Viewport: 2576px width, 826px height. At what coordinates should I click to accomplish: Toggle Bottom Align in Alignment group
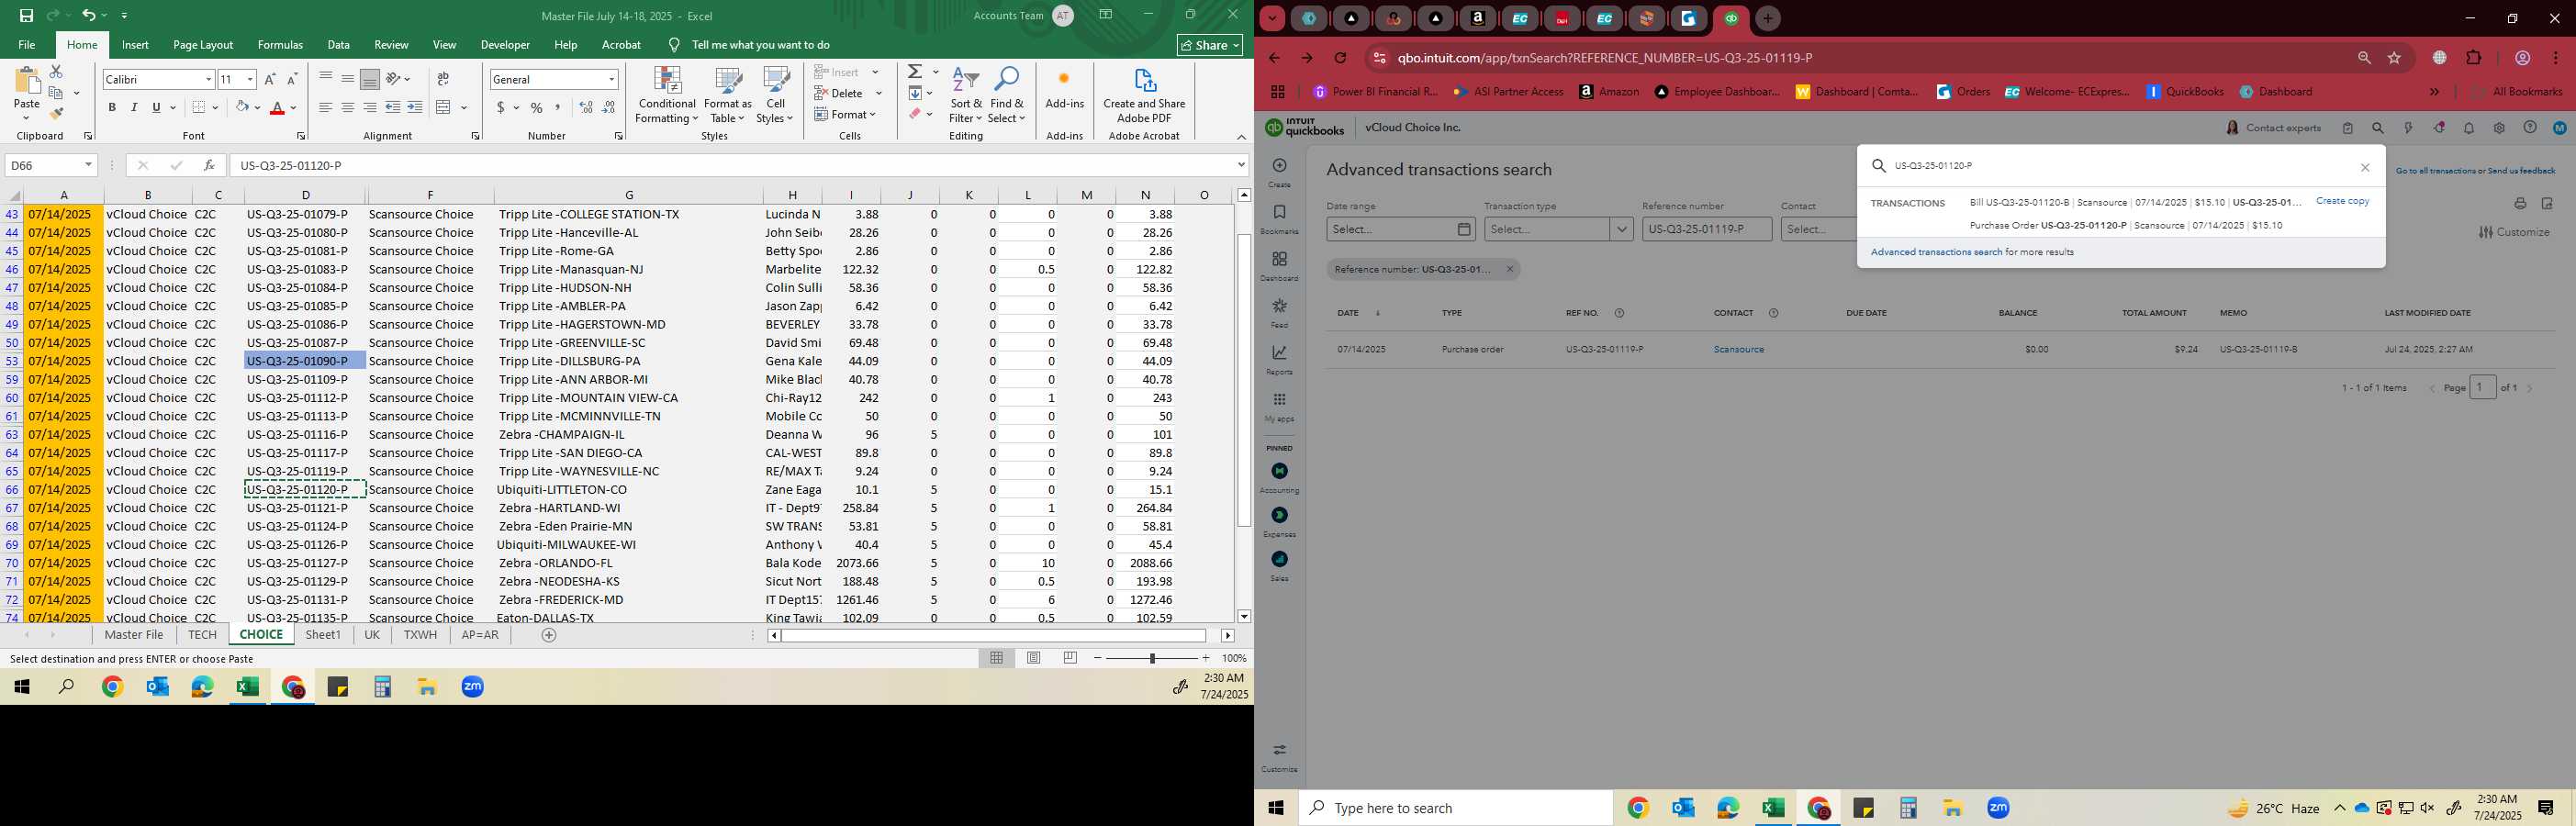click(x=369, y=79)
